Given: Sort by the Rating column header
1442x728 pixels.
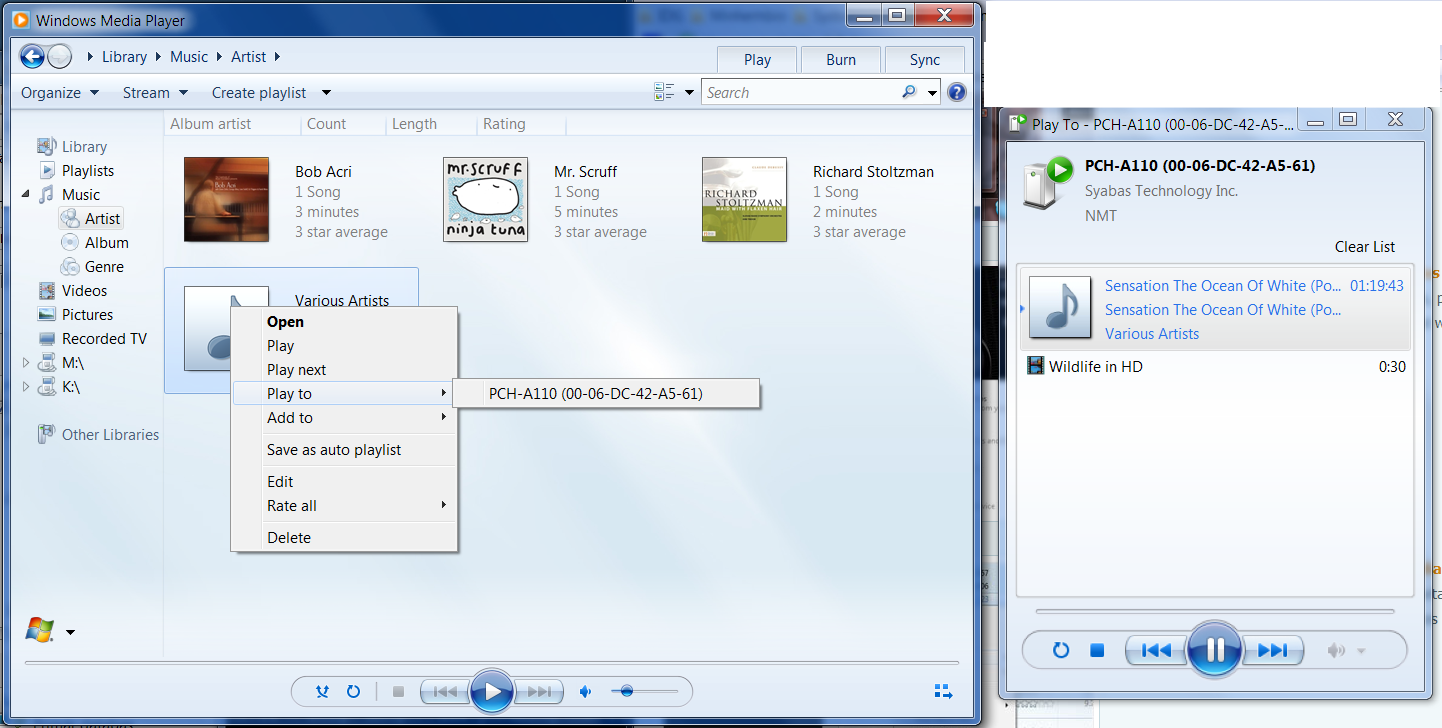Looking at the screenshot, I should 521,124.
